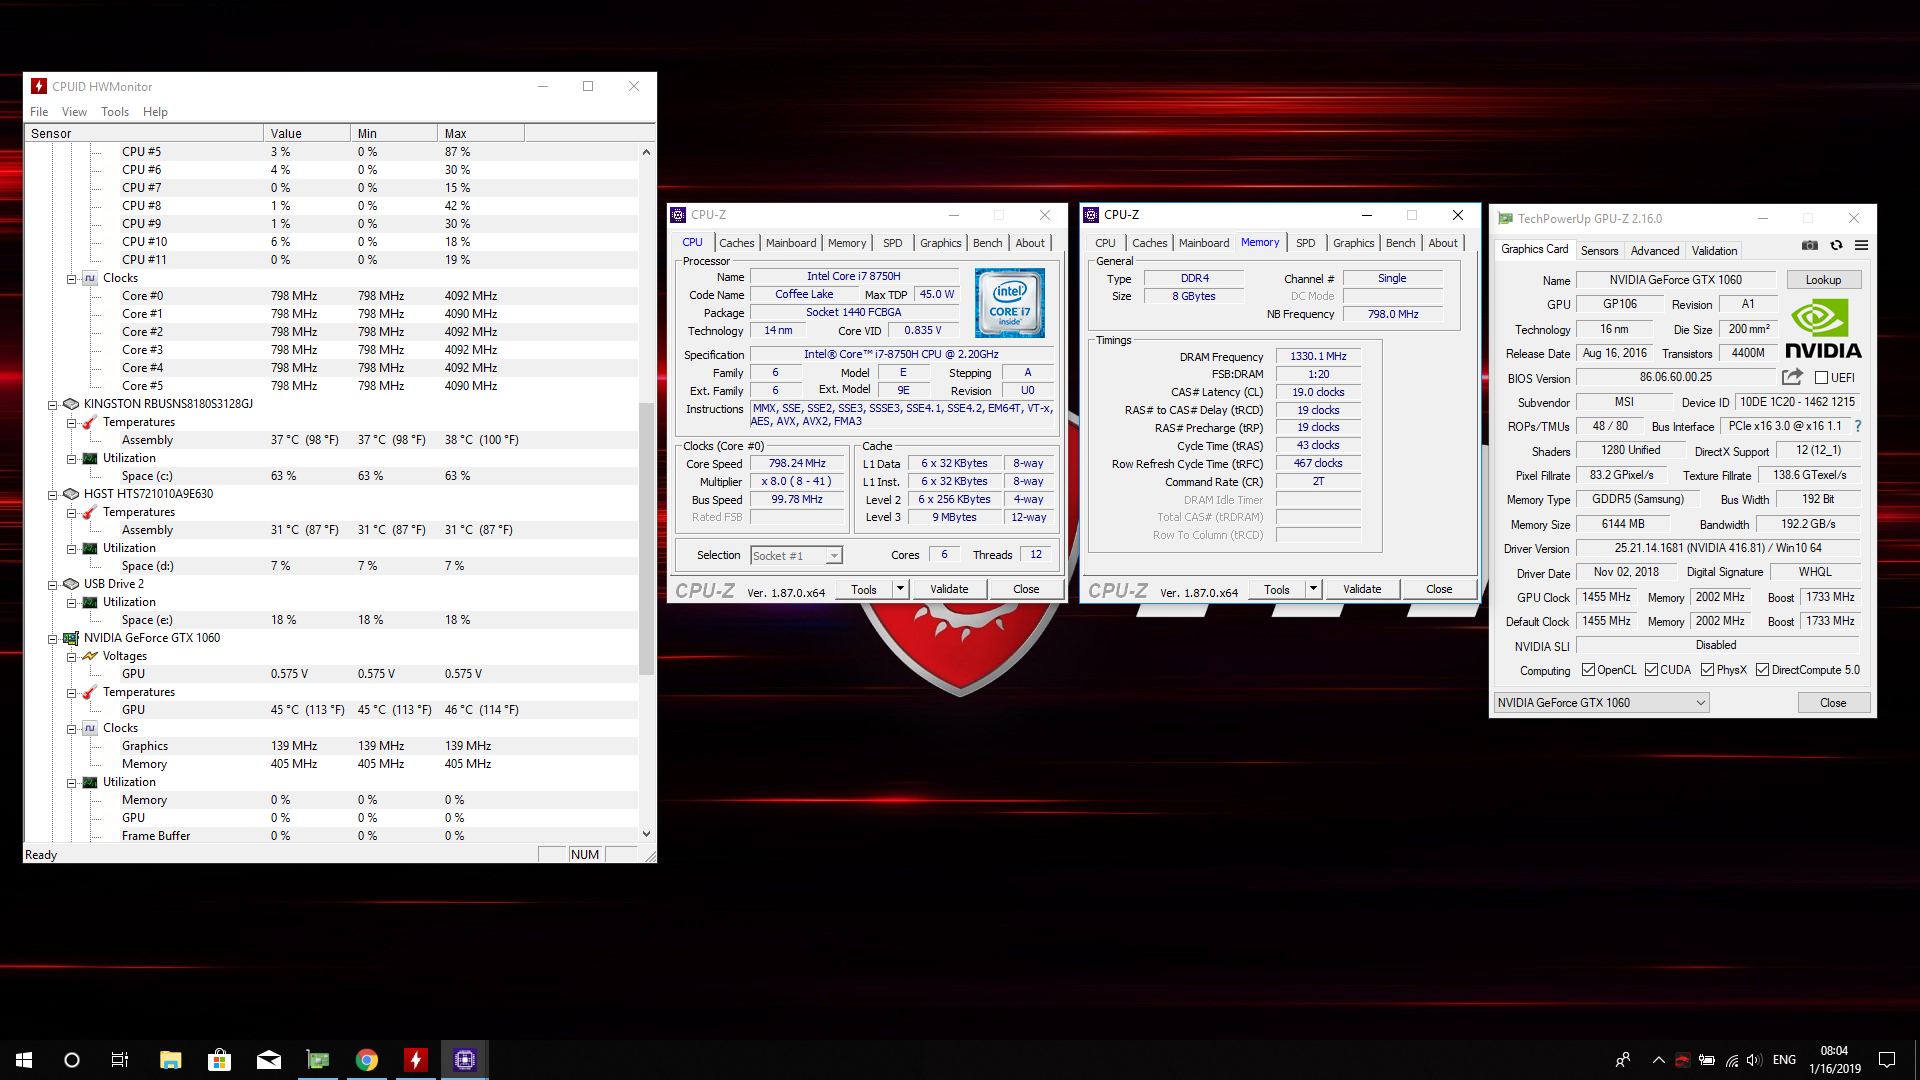Click the battery icon in system tray

(x=1706, y=1060)
